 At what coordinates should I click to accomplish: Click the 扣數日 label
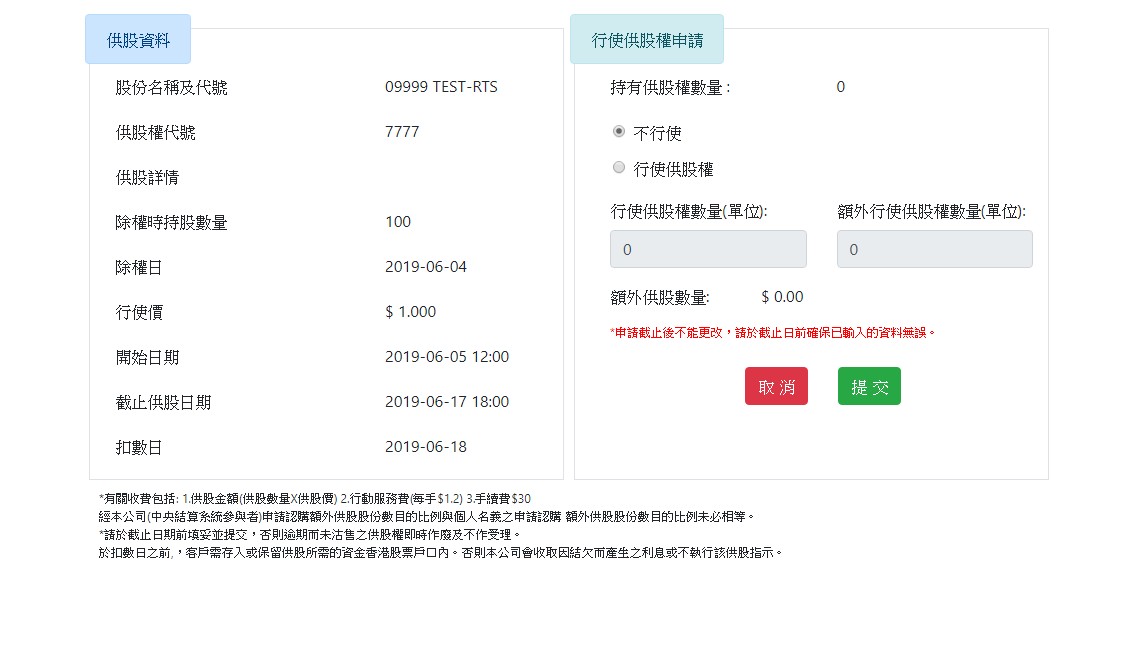click(139, 447)
